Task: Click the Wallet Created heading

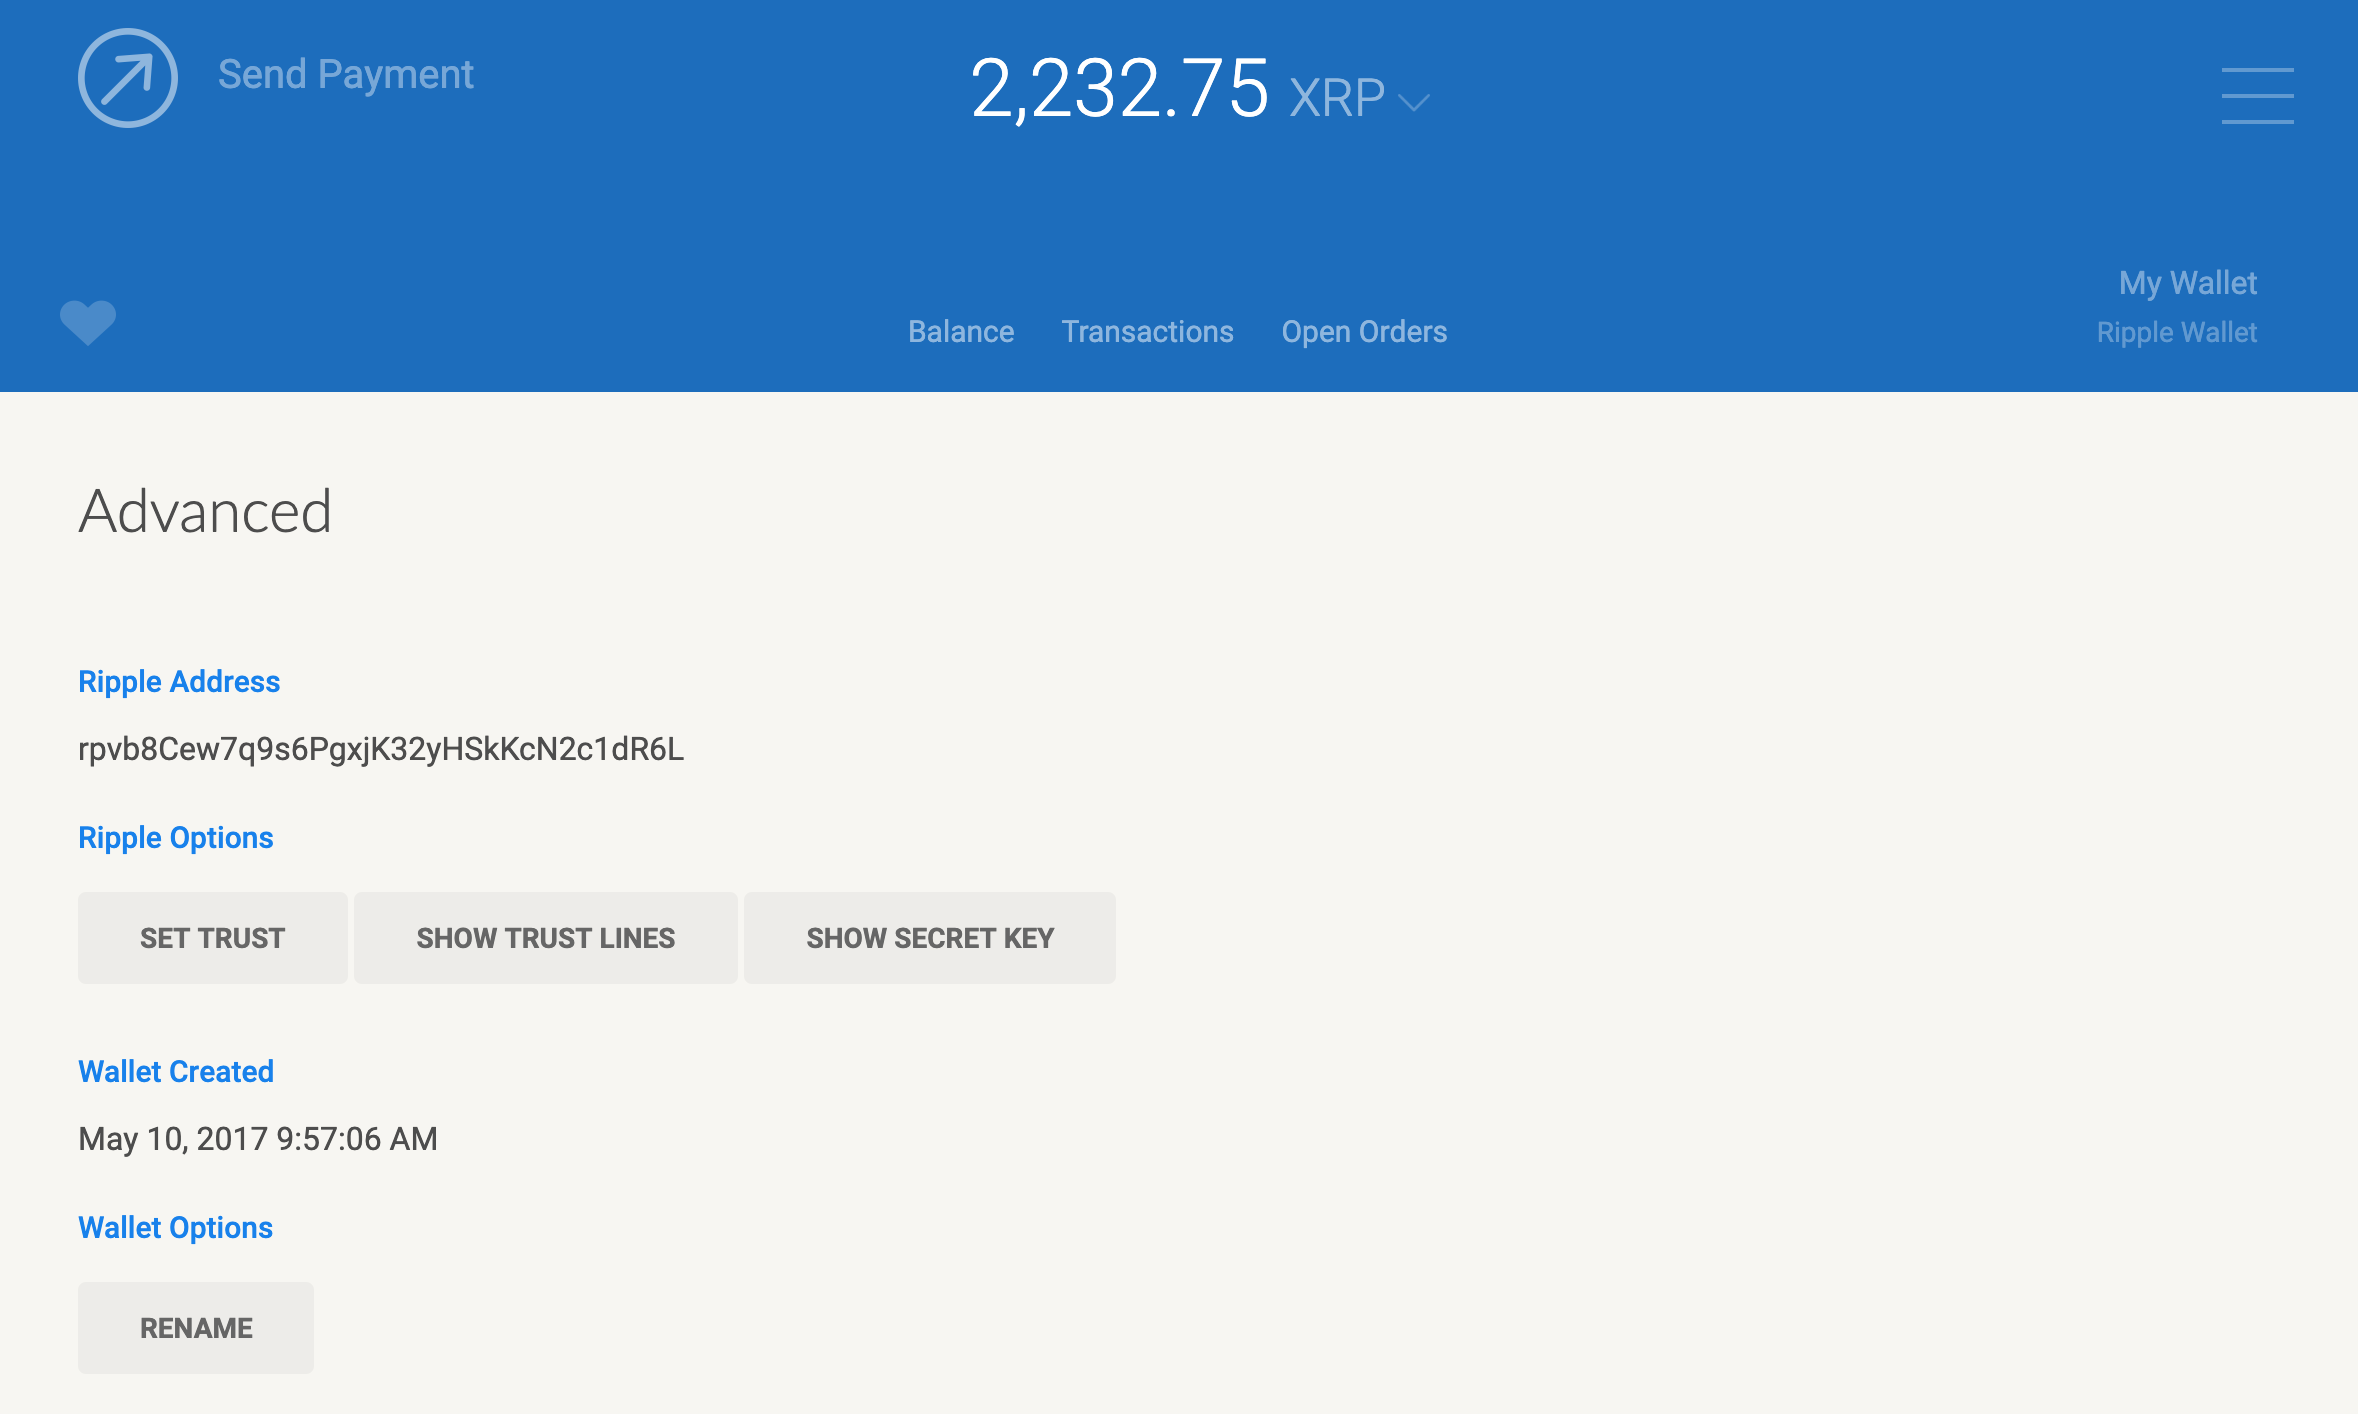Action: [176, 1072]
